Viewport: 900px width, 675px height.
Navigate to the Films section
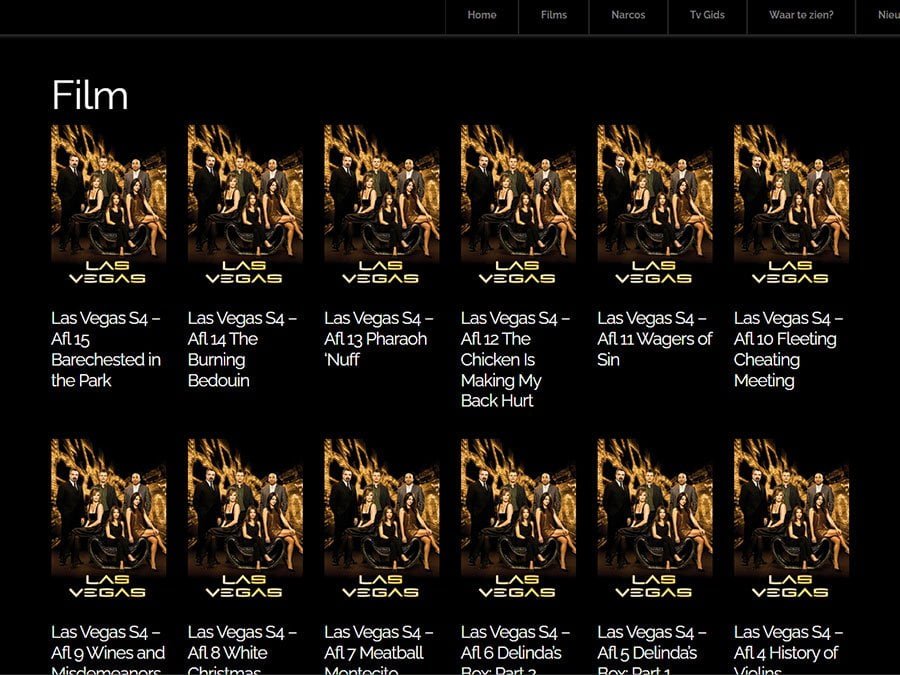pyautogui.click(x=553, y=15)
